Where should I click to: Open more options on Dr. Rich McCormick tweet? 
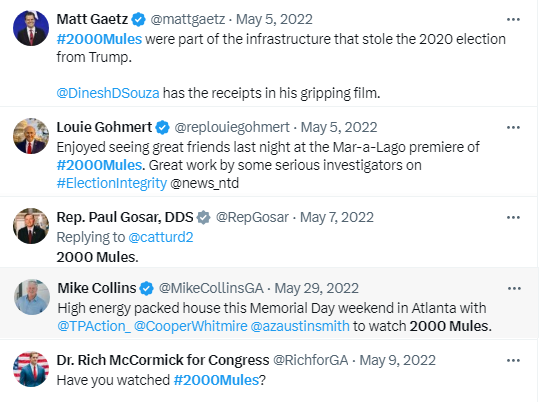click(x=513, y=361)
